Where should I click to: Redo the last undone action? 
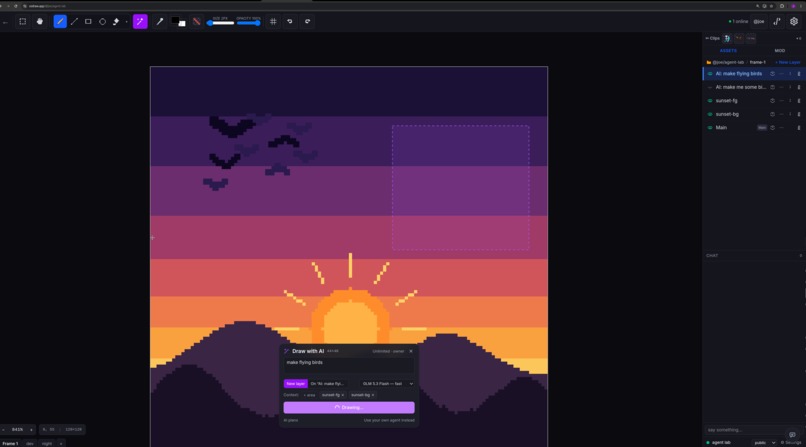(307, 22)
